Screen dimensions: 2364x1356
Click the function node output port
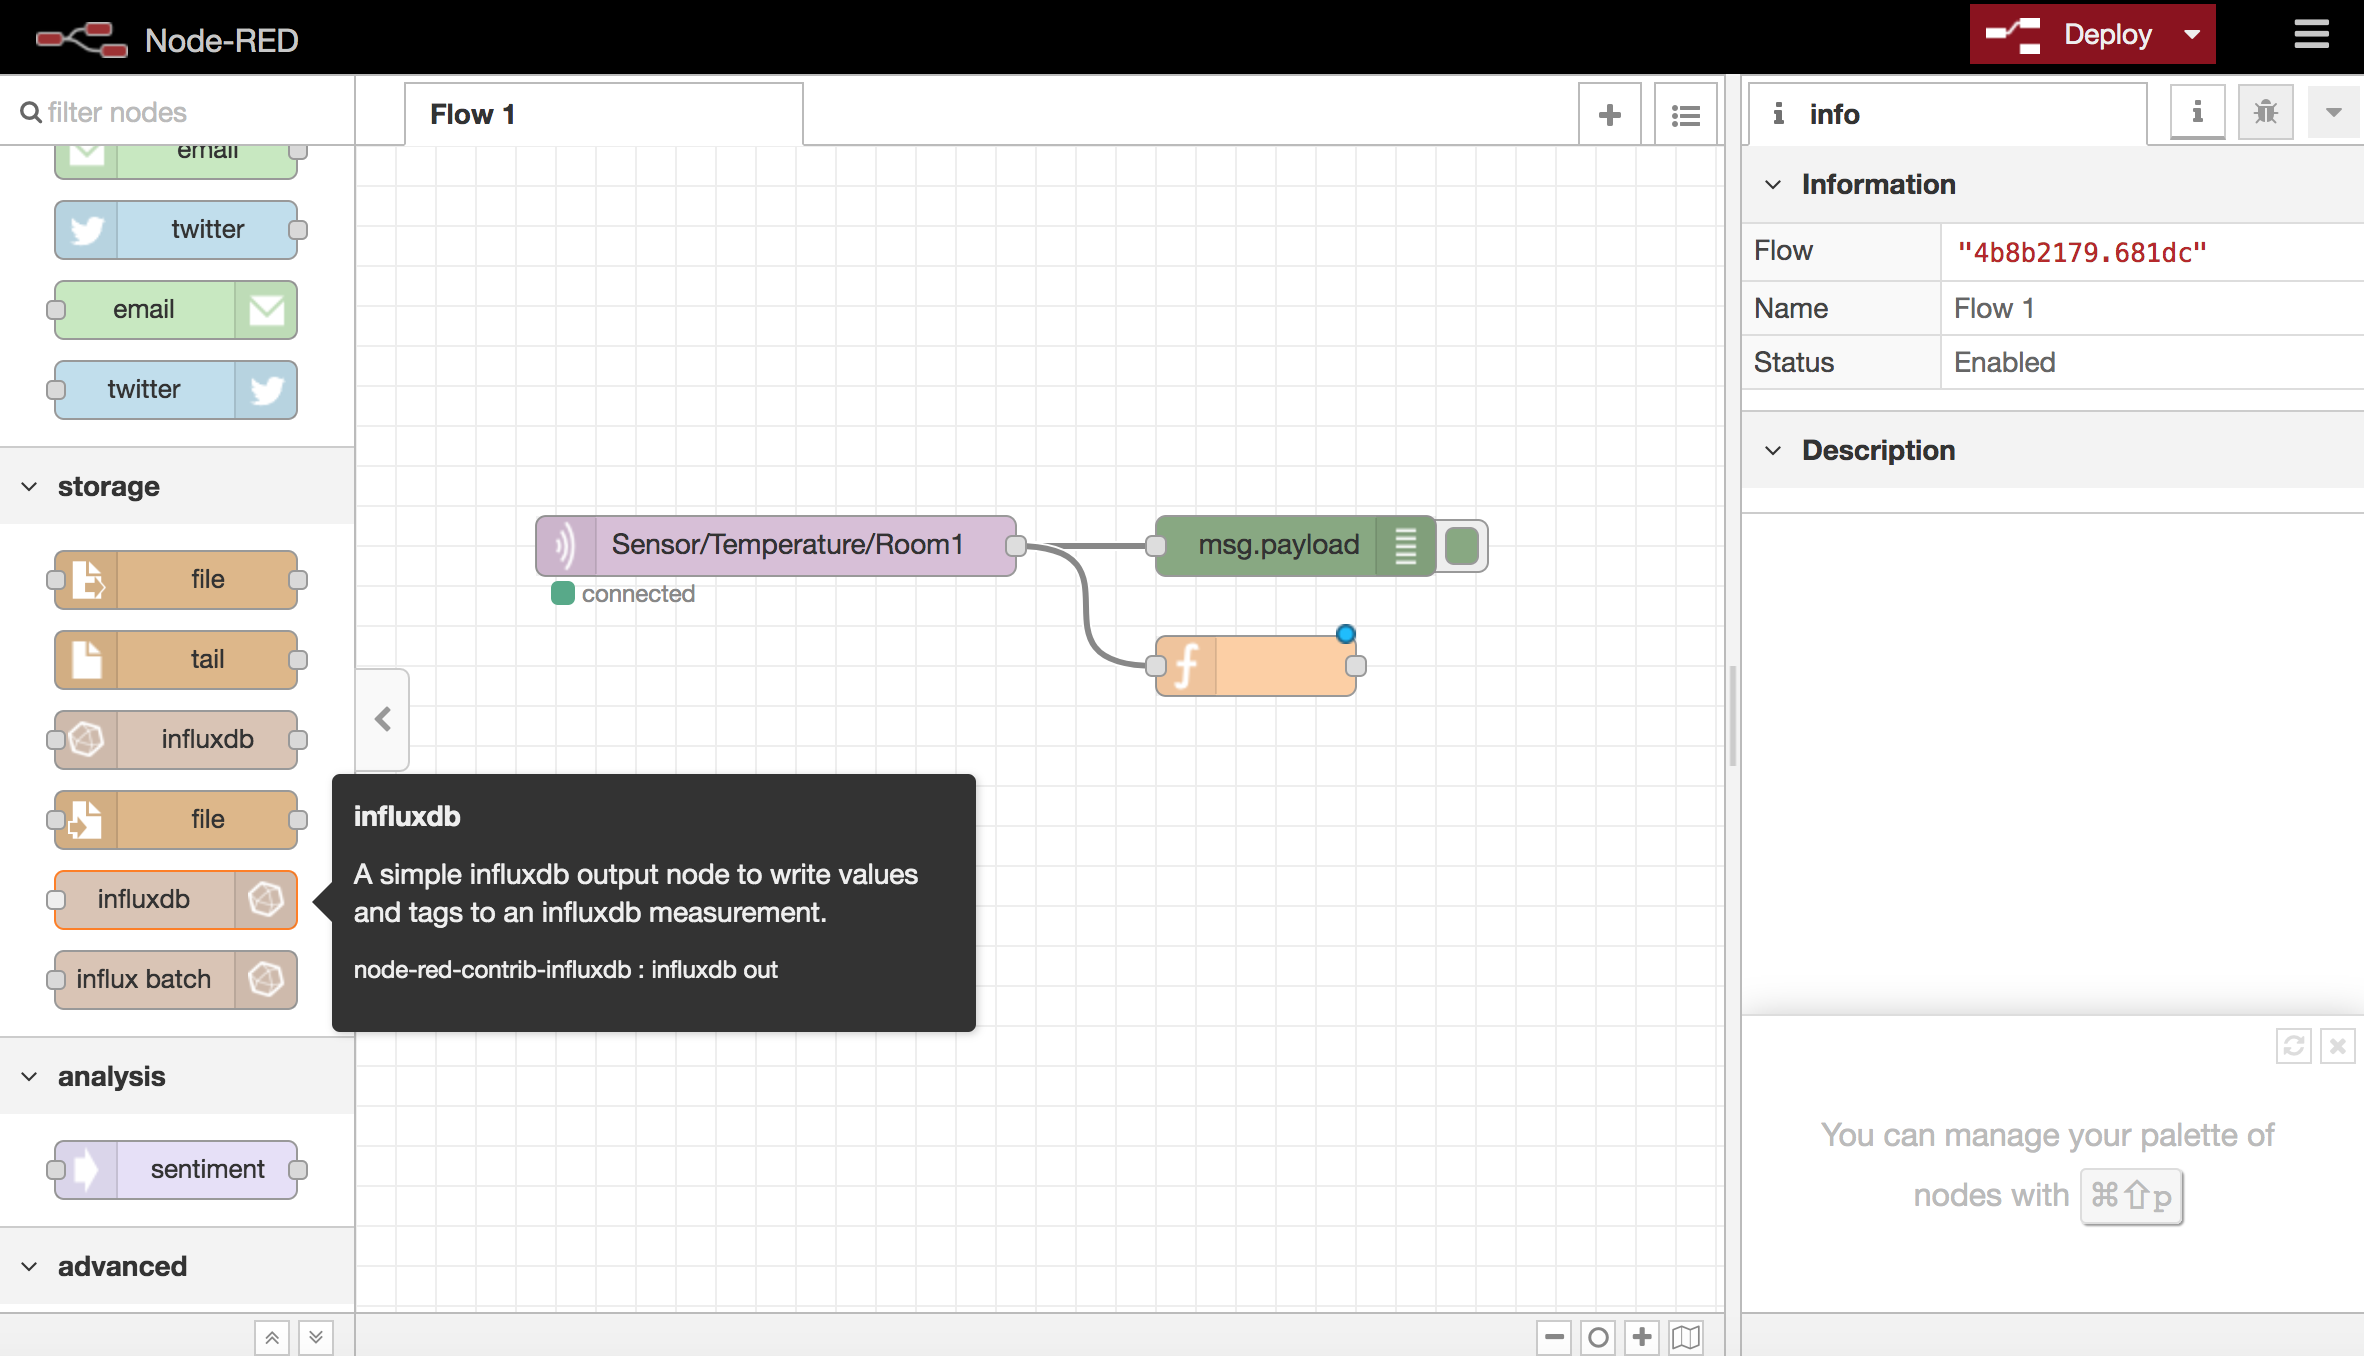pos(1356,666)
